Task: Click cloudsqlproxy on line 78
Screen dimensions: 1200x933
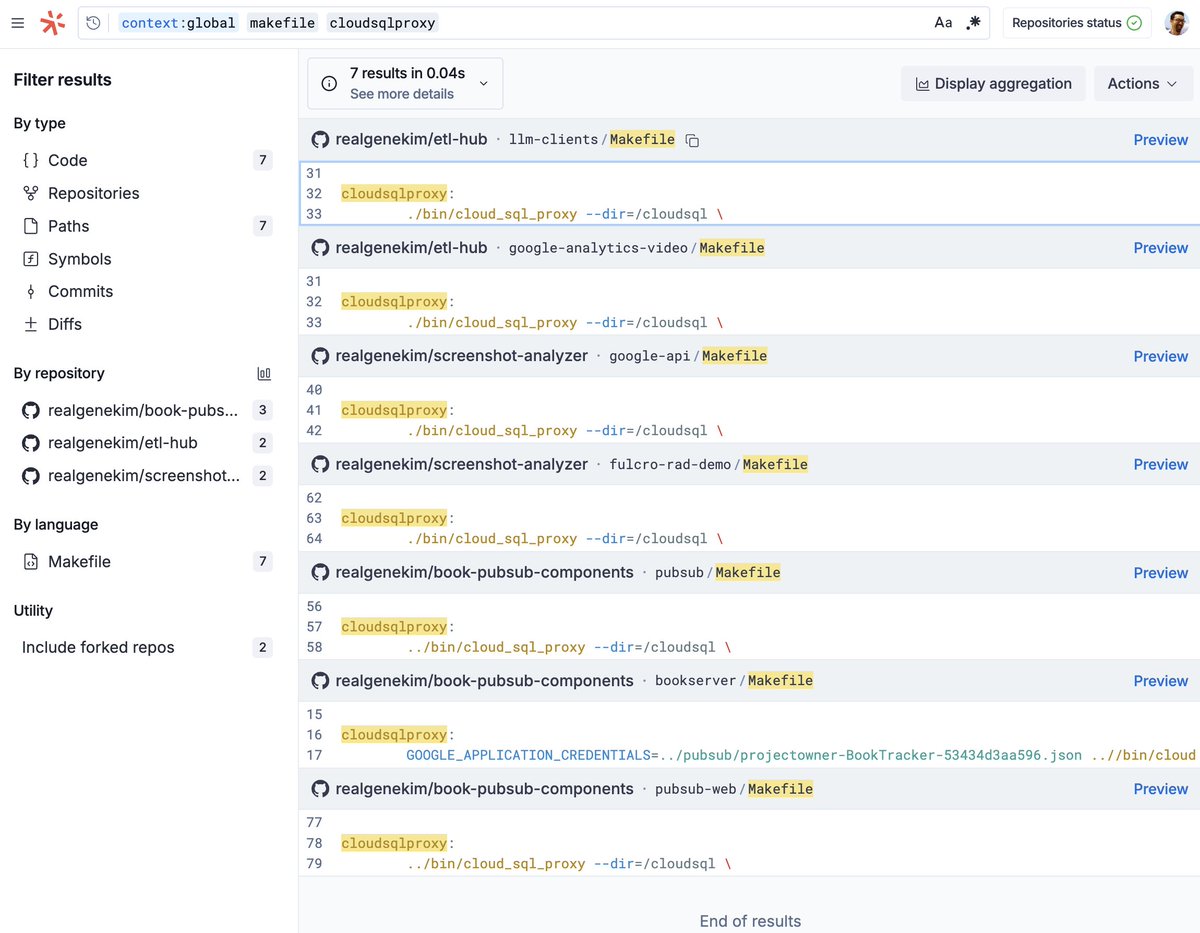Action: pyautogui.click(x=394, y=843)
